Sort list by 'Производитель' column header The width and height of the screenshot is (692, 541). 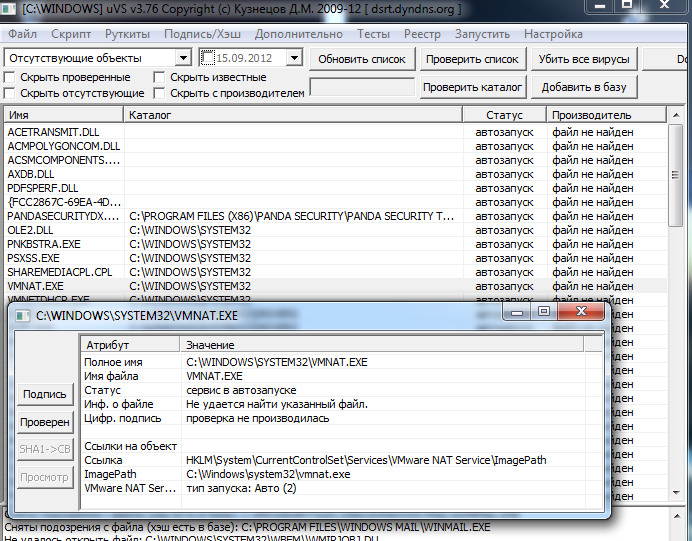(606, 115)
